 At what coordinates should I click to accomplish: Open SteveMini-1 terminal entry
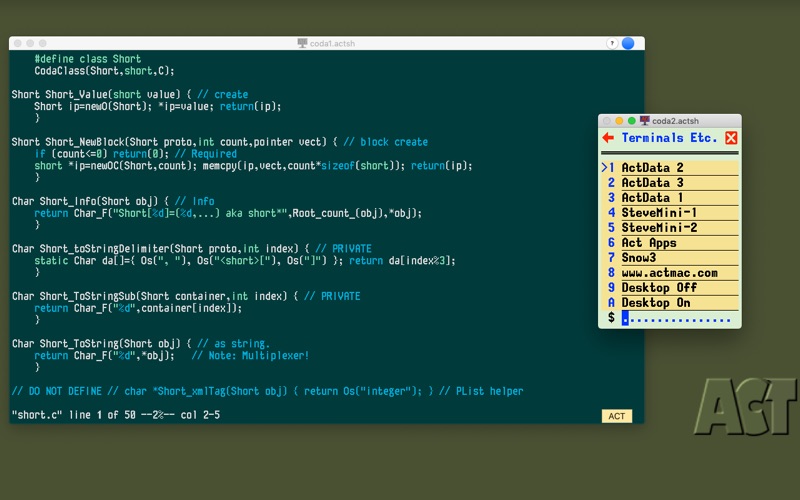coord(670,213)
